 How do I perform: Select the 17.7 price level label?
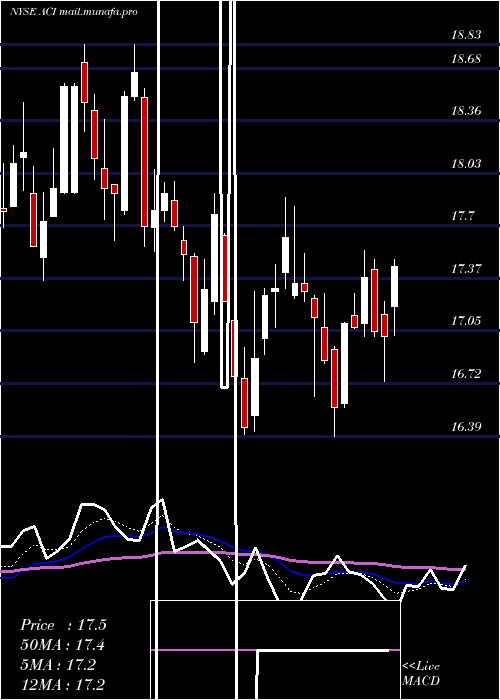tap(462, 216)
